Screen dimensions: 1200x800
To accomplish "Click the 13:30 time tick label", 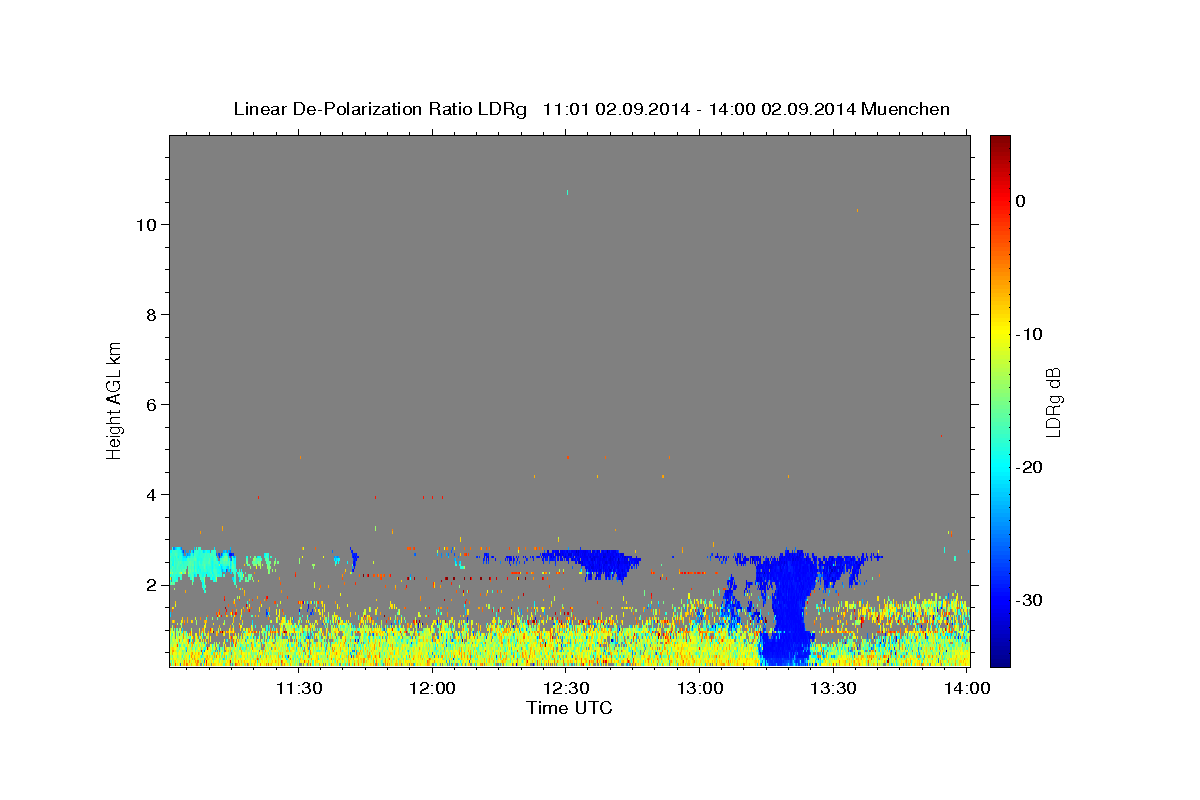I will 833,688.
